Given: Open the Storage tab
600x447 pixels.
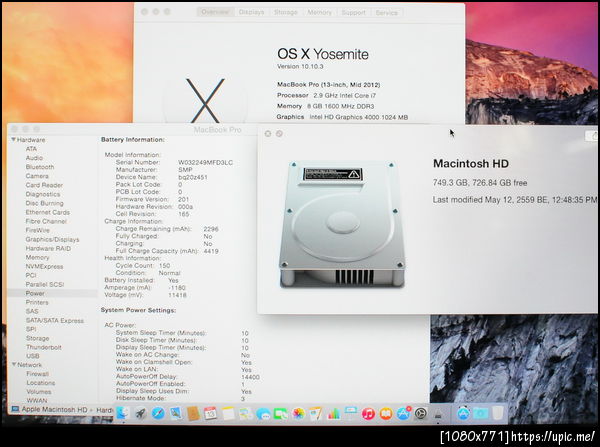Looking at the screenshot, I should [x=285, y=12].
